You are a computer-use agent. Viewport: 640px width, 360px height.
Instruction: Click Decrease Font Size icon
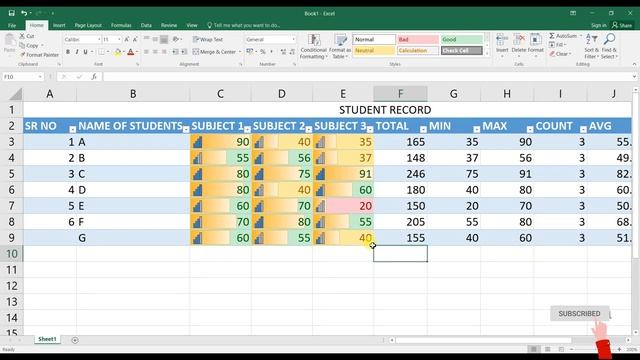click(135, 39)
